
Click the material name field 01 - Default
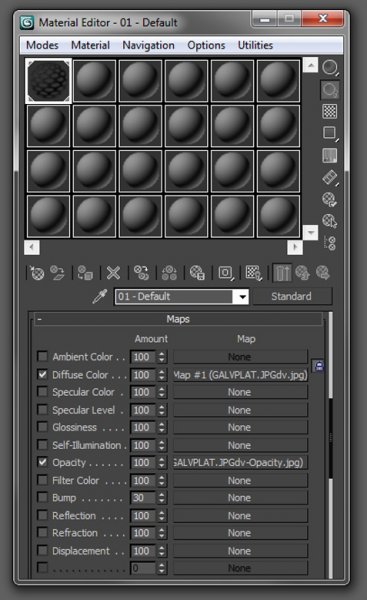[174, 297]
